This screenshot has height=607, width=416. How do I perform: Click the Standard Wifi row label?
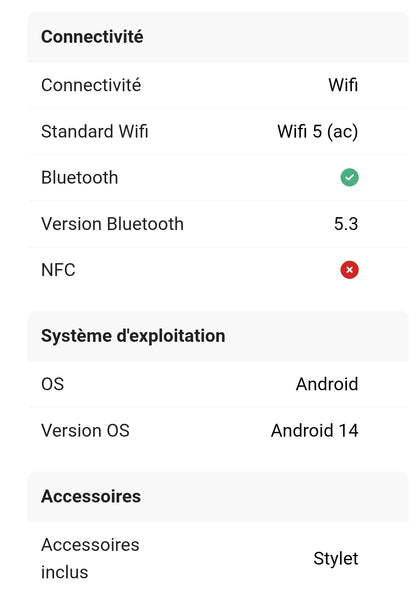click(x=95, y=132)
